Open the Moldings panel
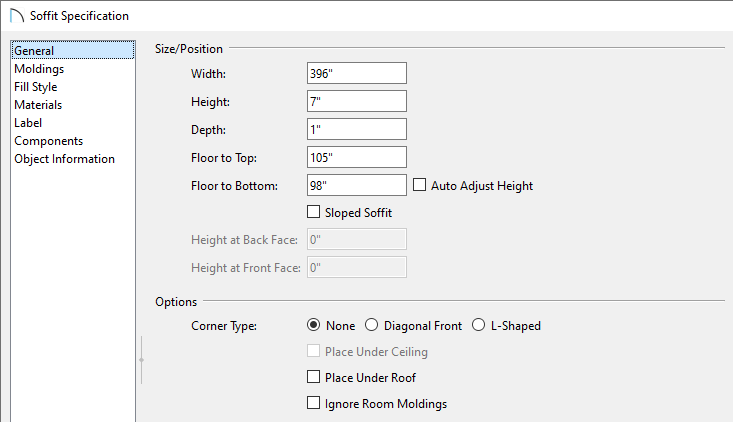 point(39,69)
